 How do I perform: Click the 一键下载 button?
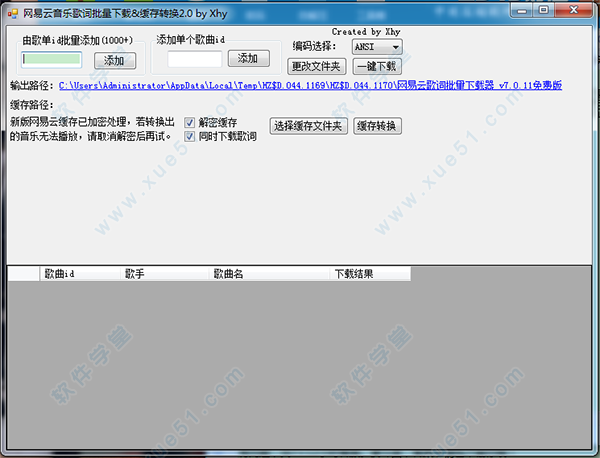(377, 67)
